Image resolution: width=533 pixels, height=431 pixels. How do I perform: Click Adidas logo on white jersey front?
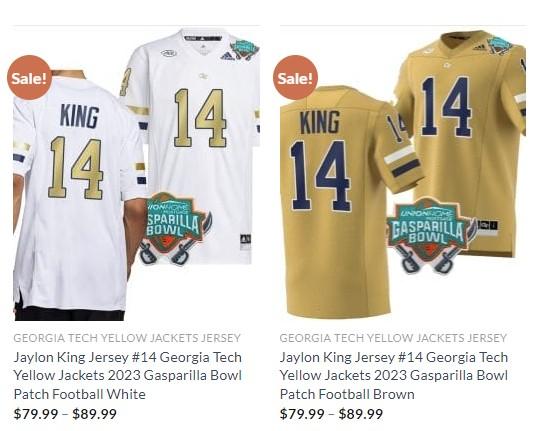pyautogui.click(x=227, y=56)
